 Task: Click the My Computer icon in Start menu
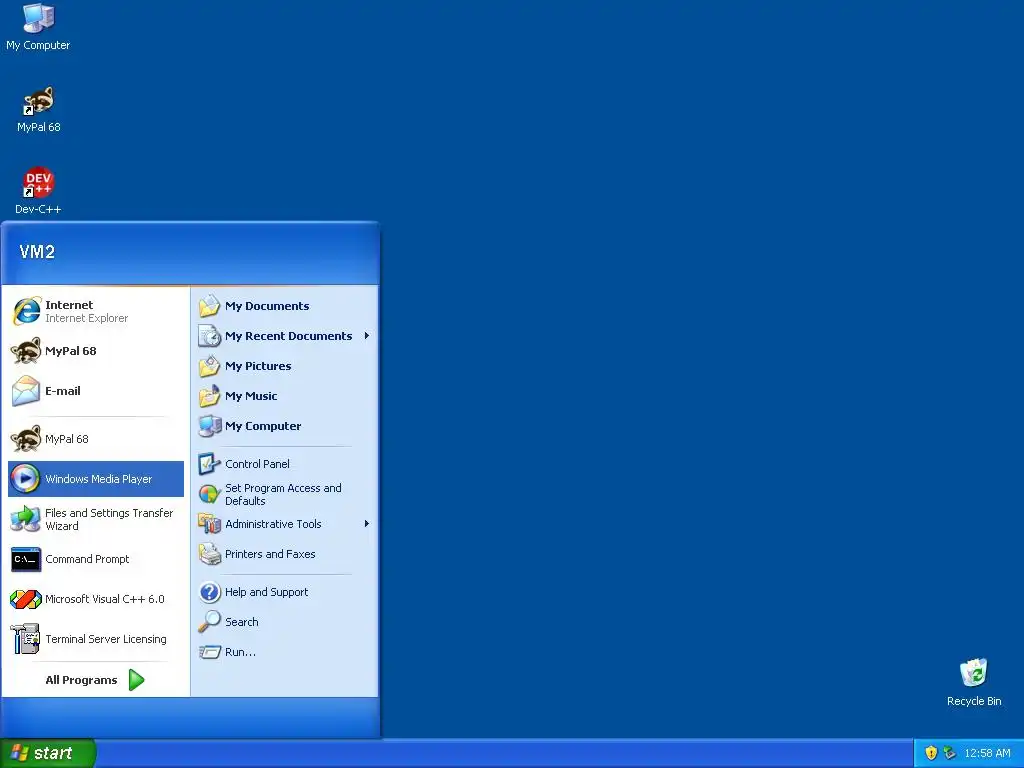pyautogui.click(x=210, y=426)
